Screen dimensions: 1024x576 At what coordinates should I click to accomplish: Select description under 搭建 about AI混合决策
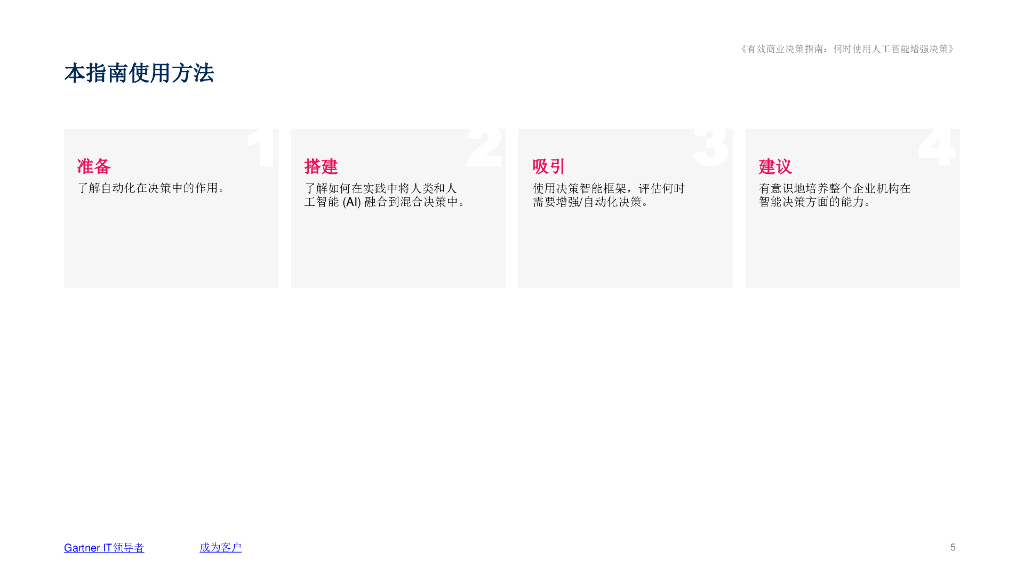(385, 195)
